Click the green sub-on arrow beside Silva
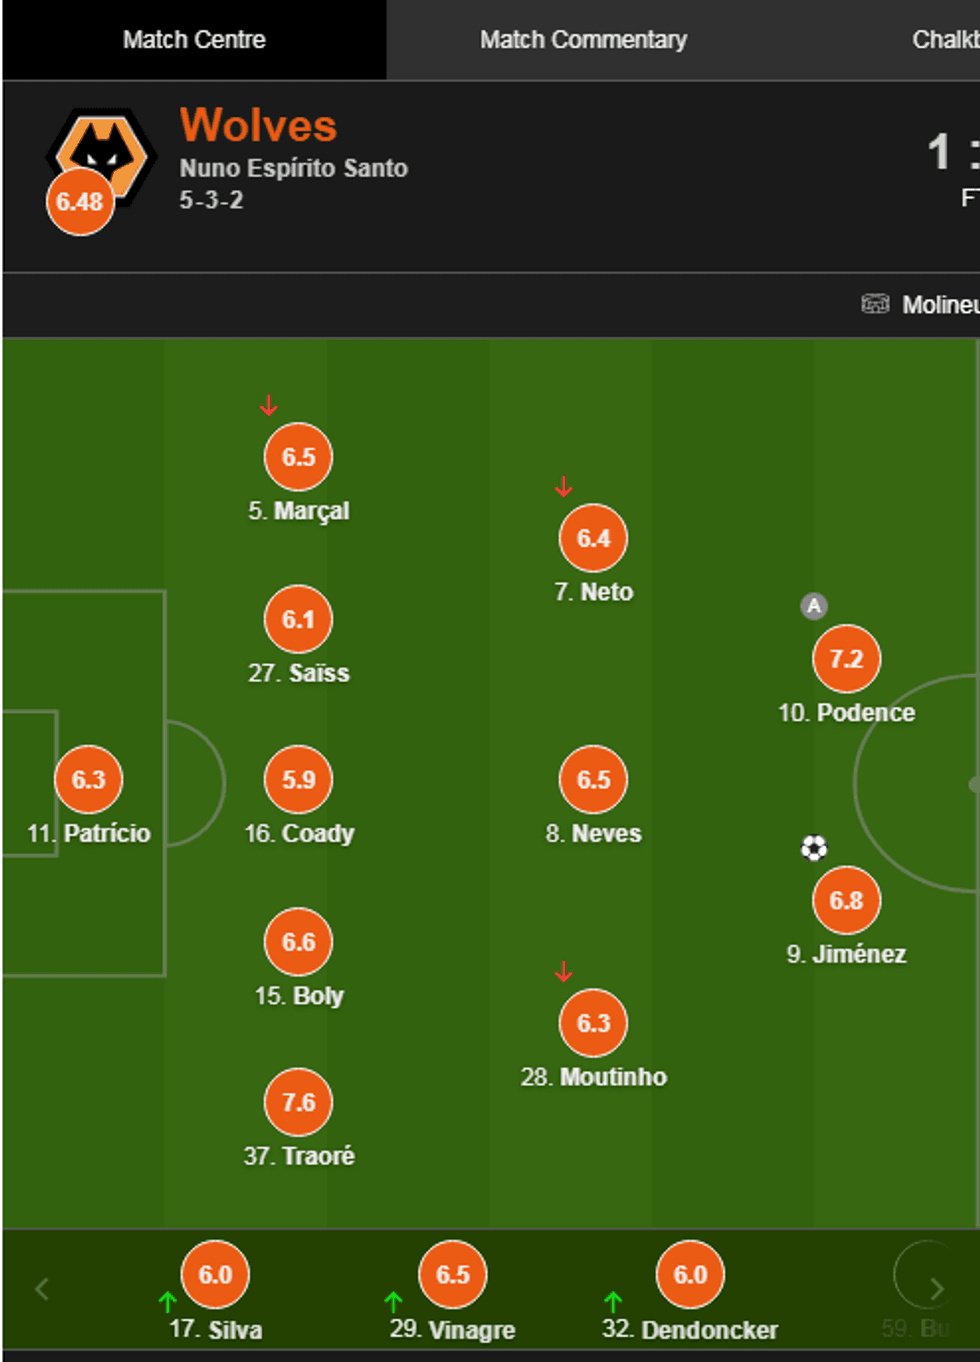Image resolution: width=980 pixels, height=1362 pixels. [168, 1302]
